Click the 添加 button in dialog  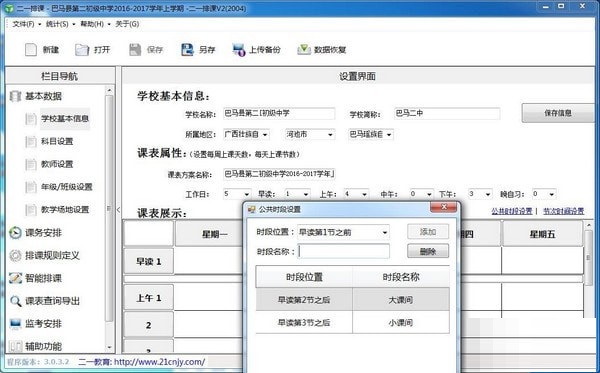point(428,232)
